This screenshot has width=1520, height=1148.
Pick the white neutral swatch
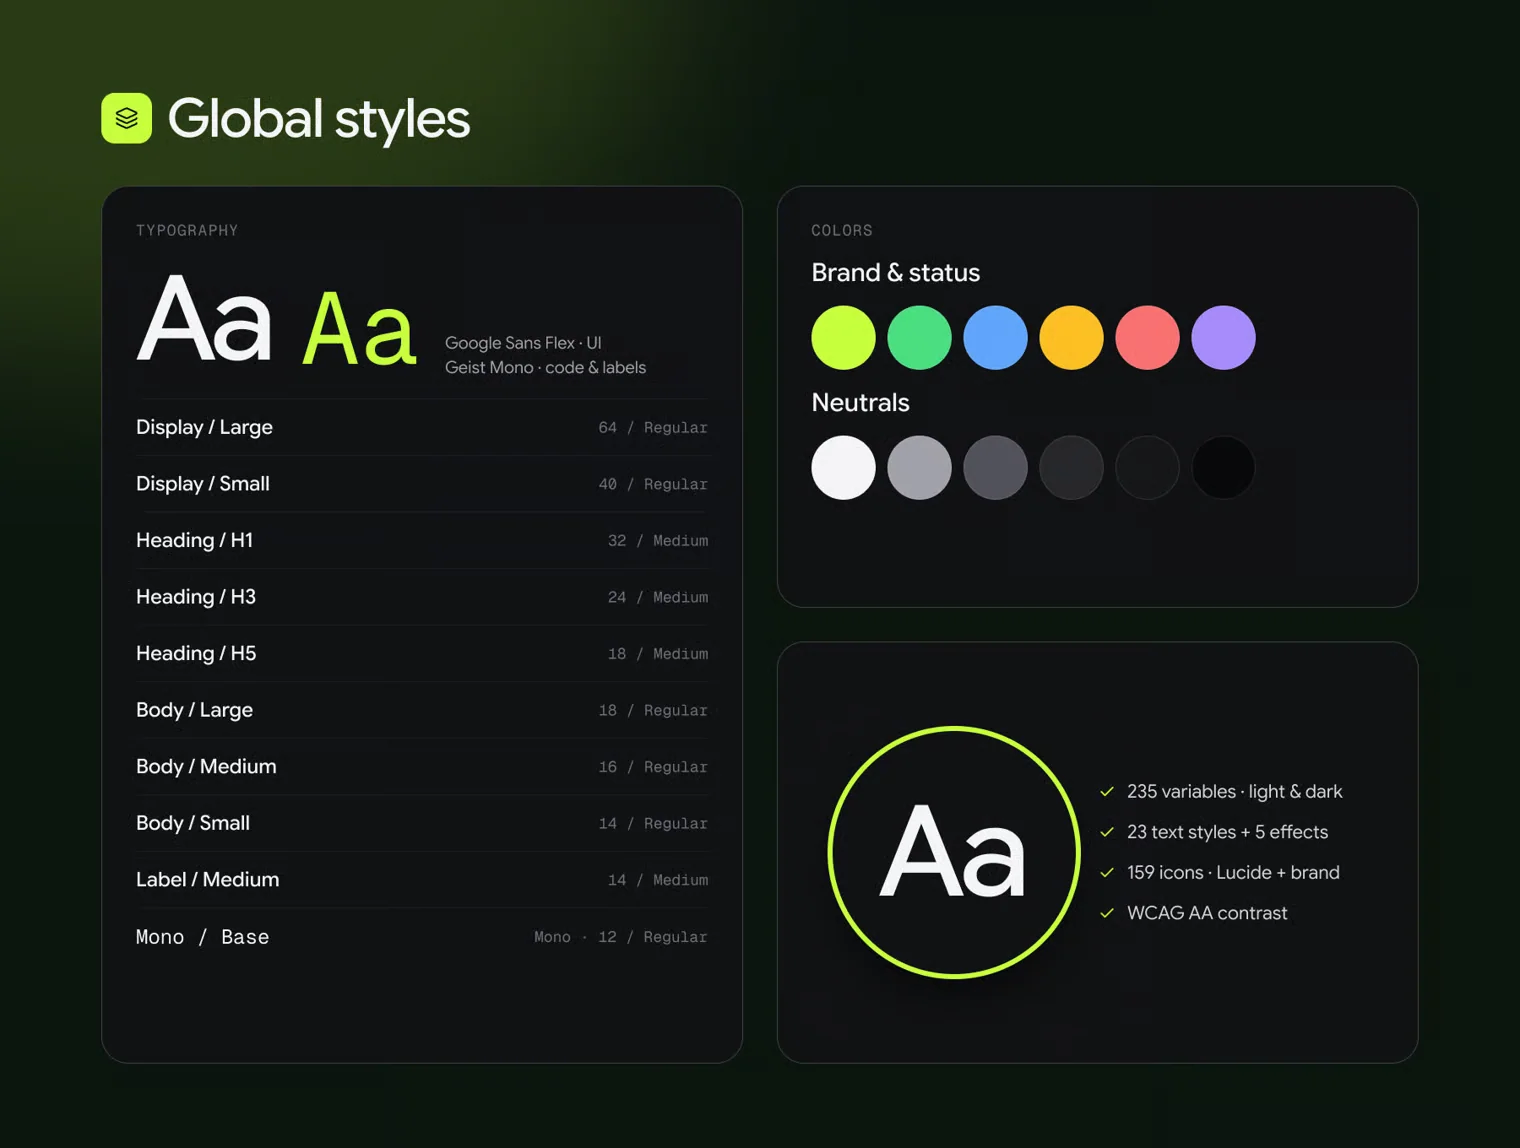click(843, 467)
